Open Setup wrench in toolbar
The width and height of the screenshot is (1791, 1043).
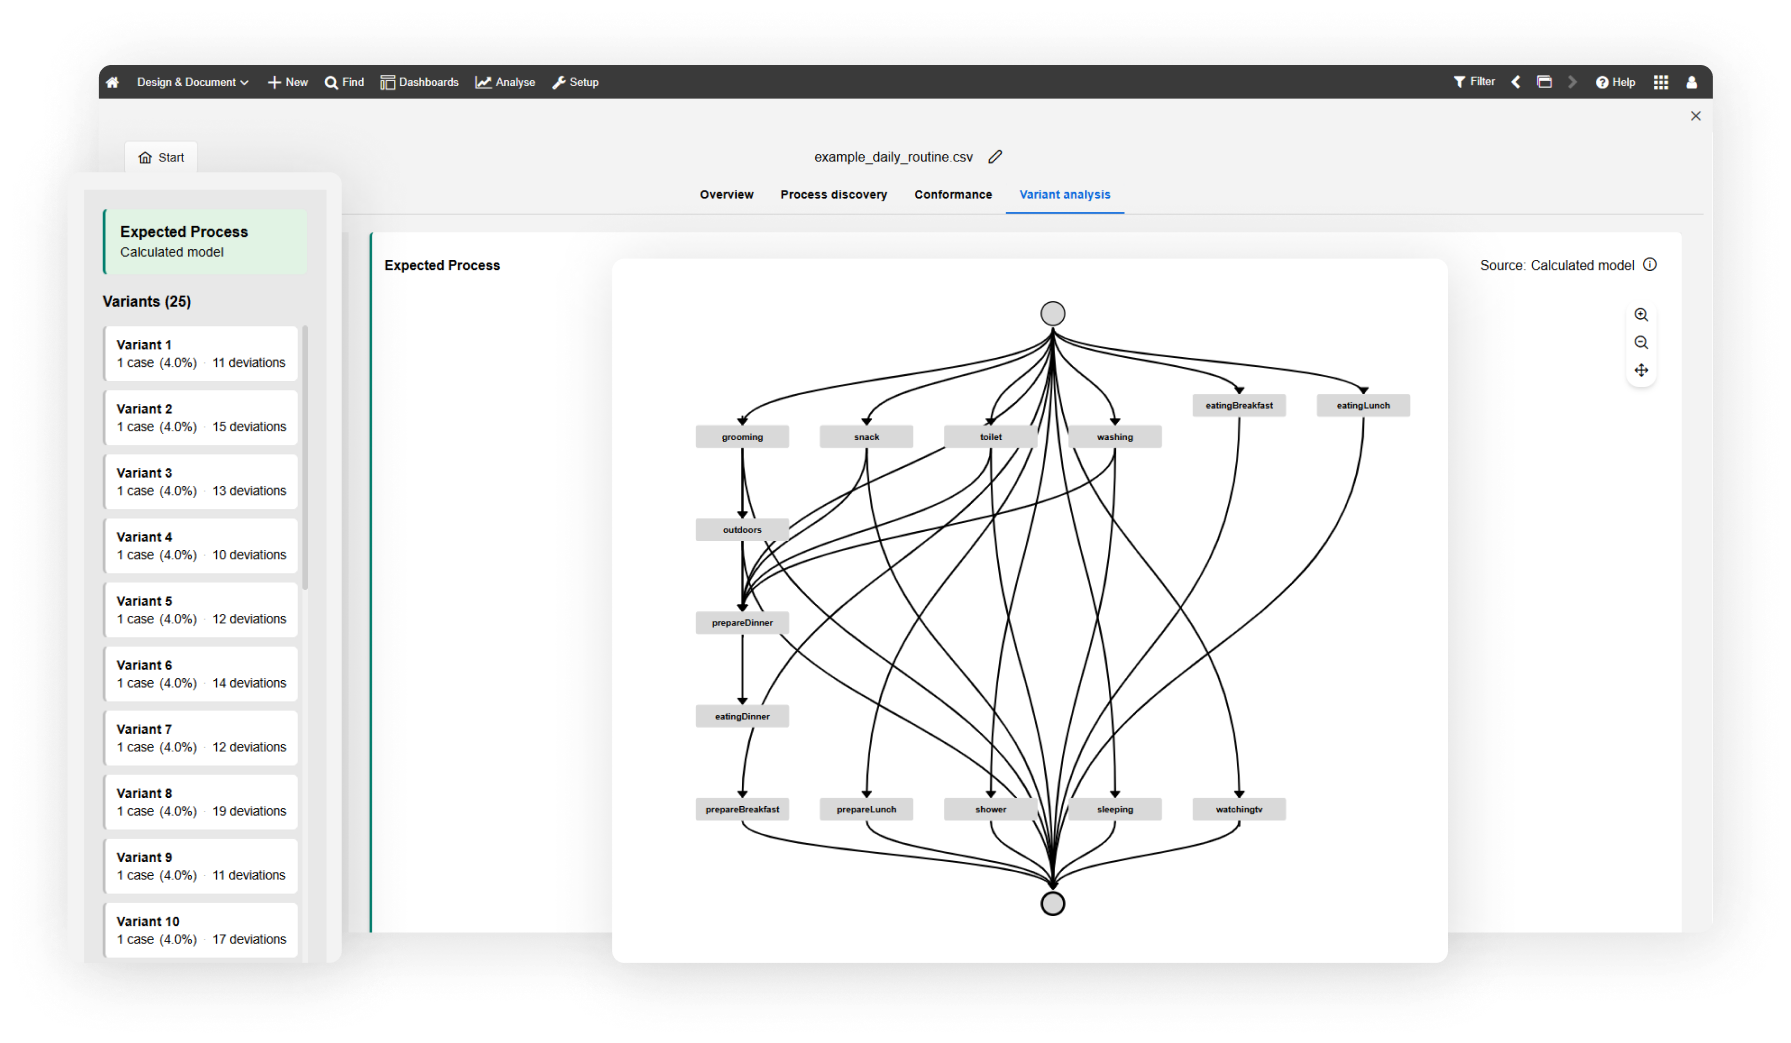coord(576,82)
